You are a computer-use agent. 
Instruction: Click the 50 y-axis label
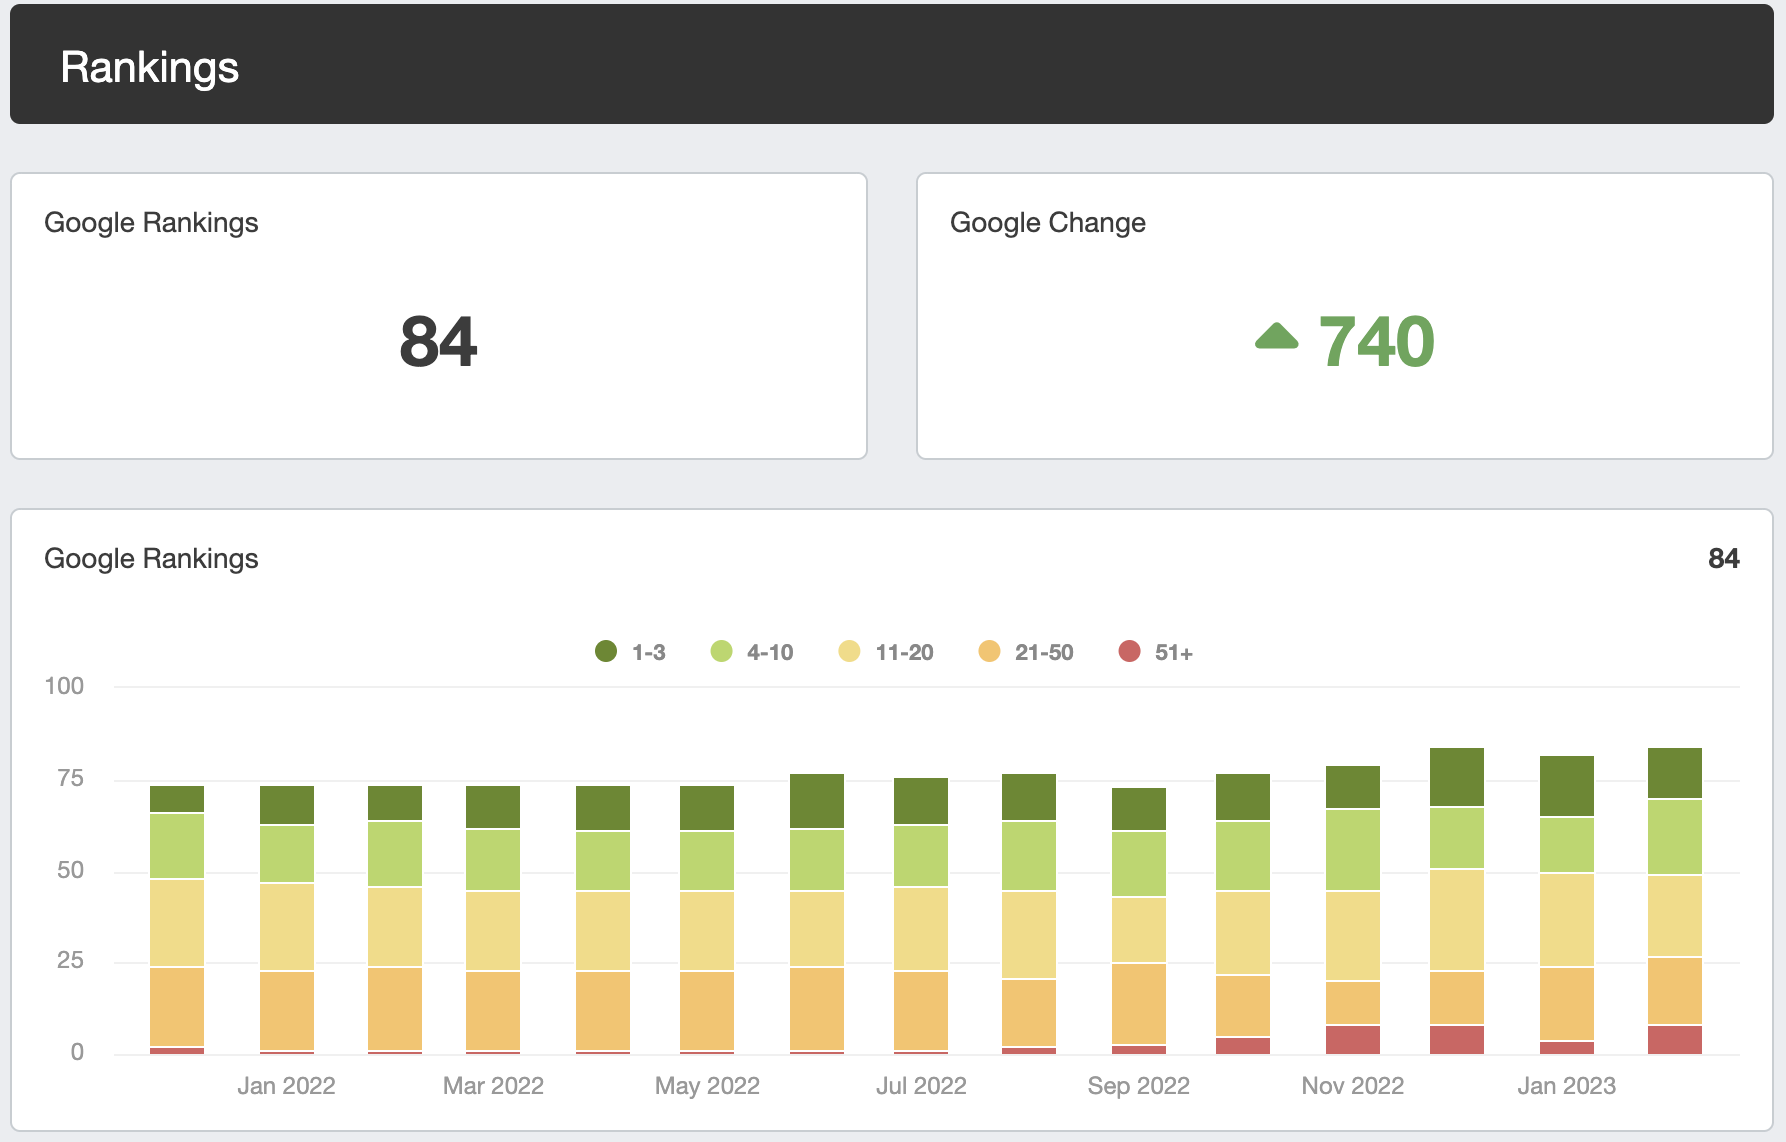tap(70, 870)
